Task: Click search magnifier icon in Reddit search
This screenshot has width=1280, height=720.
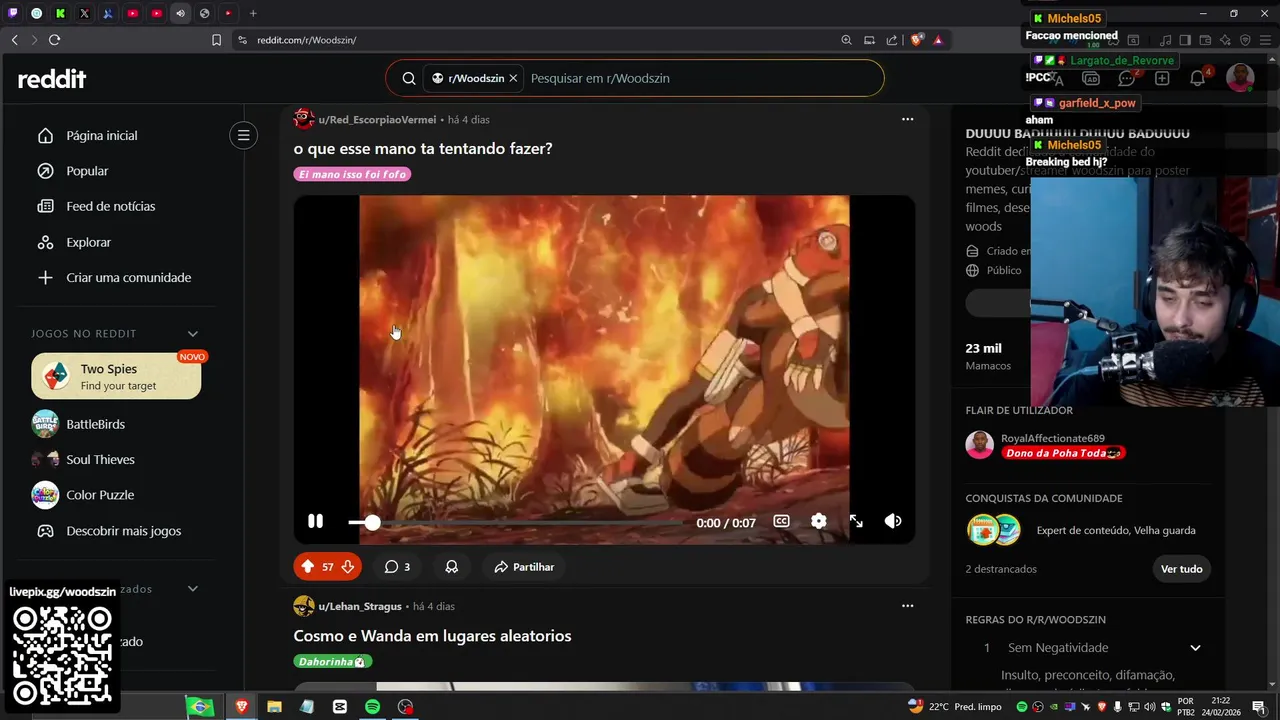Action: click(409, 78)
